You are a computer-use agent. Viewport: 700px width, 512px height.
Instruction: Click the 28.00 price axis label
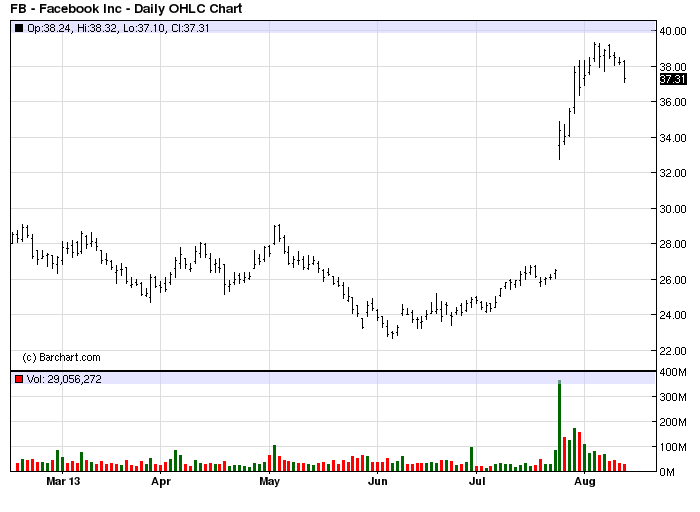coord(673,244)
